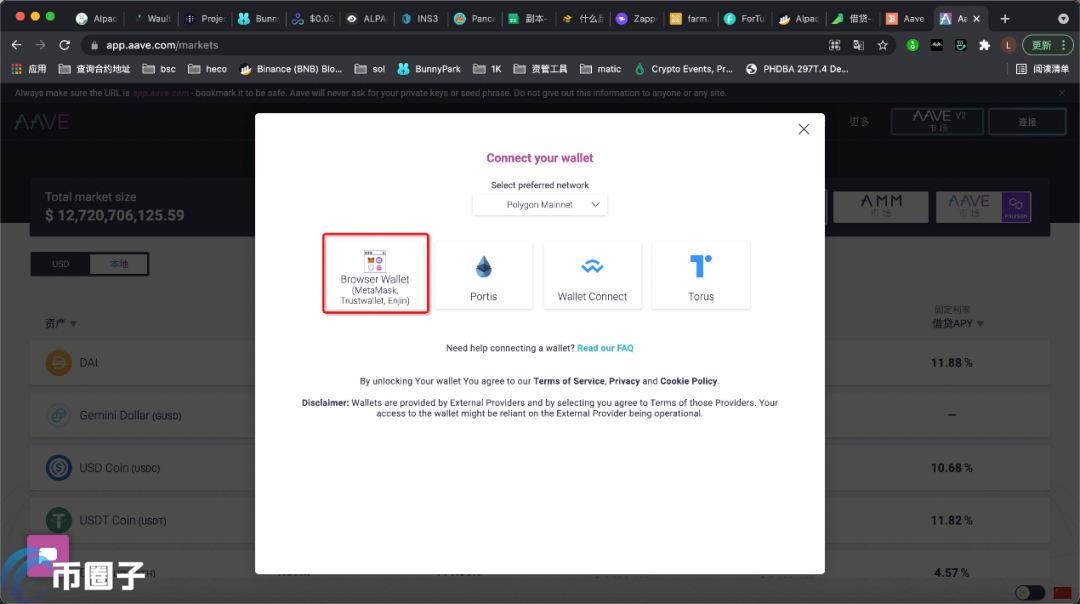Open Terms of Service link
This screenshot has width=1080, height=604.
[x=569, y=381]
